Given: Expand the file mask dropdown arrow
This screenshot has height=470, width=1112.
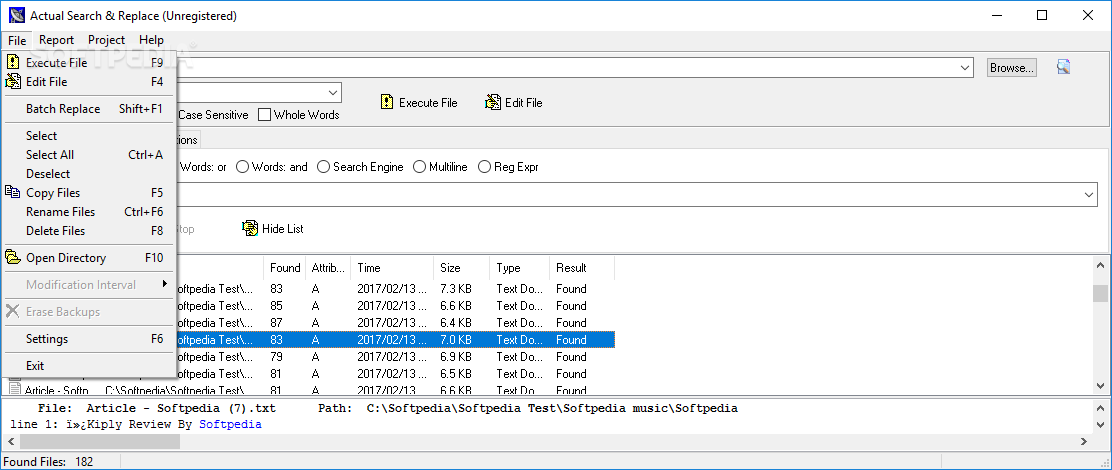Looking at the screenshot, I should [x=333, y=93].
